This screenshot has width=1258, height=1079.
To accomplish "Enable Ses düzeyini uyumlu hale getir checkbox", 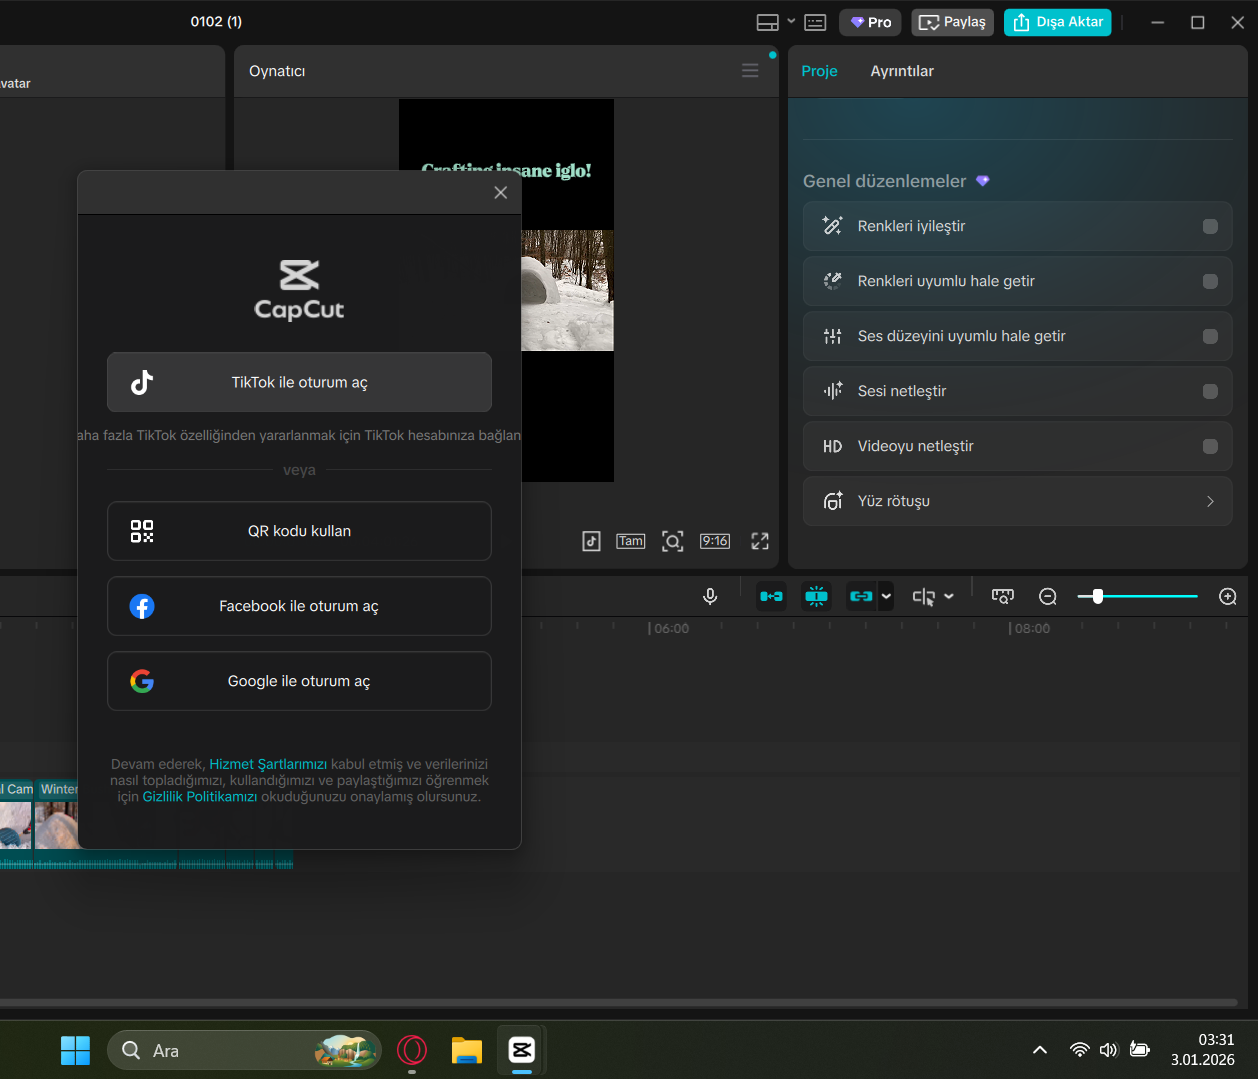I will coord(1210,336).
